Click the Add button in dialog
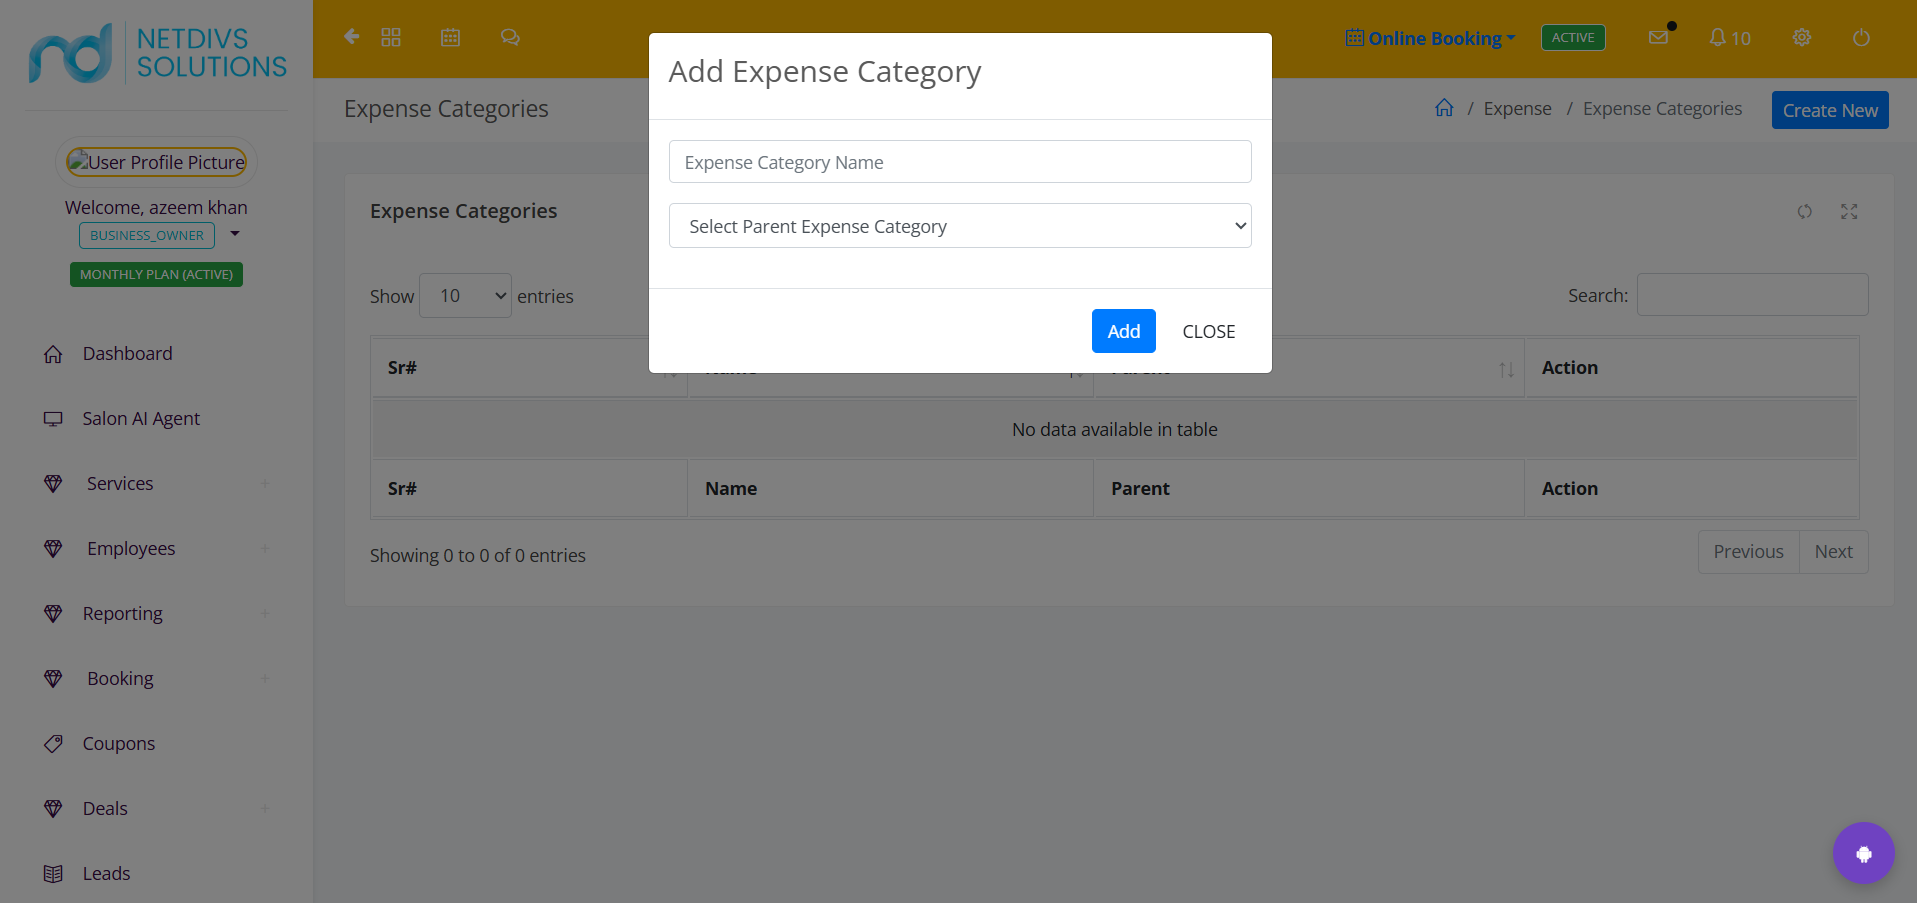This screenshot has width=1917, height=903. (1123, 331)
